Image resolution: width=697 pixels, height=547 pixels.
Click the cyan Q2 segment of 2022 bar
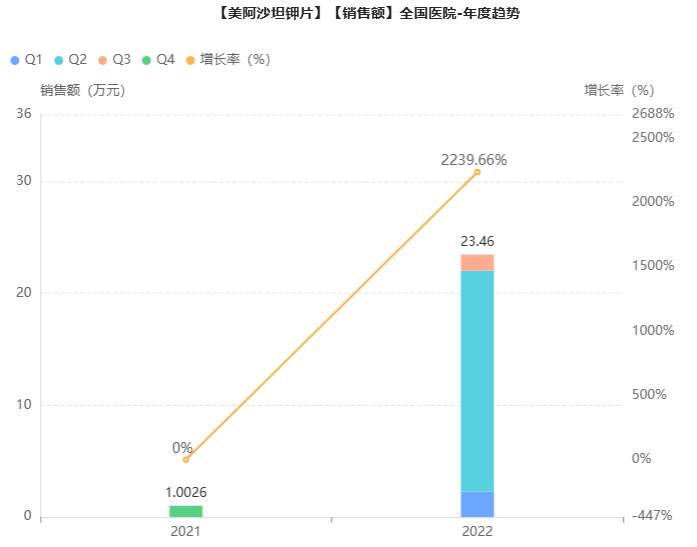point(477,380)
